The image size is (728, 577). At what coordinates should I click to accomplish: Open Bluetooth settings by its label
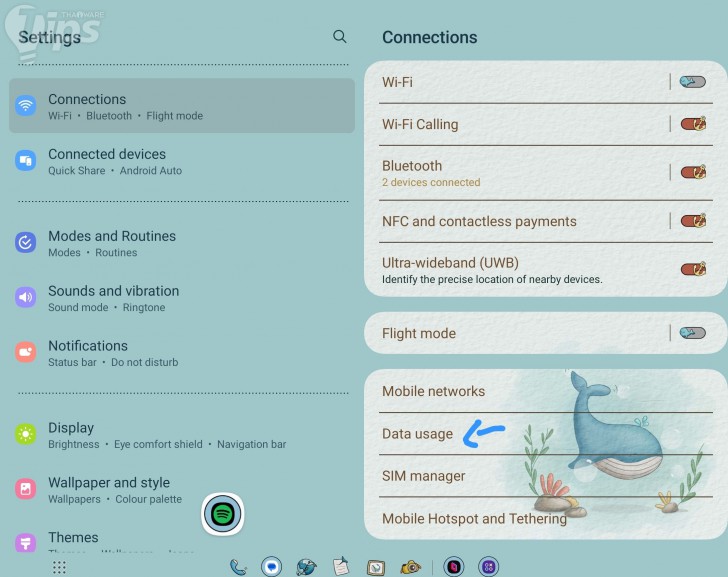point(412,166)
